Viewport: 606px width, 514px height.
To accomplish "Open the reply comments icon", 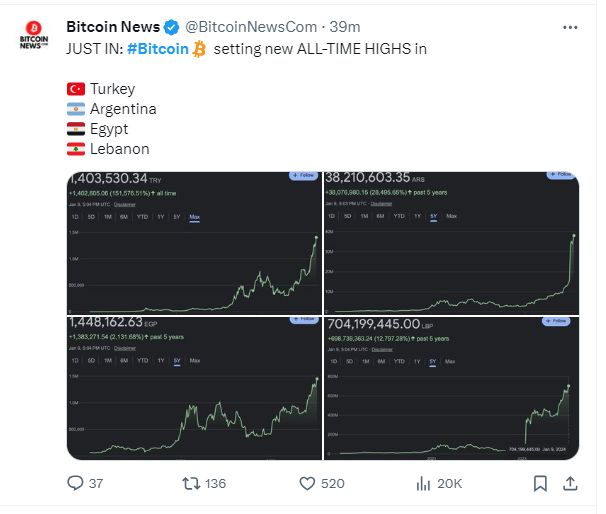I will click(75, 483).
